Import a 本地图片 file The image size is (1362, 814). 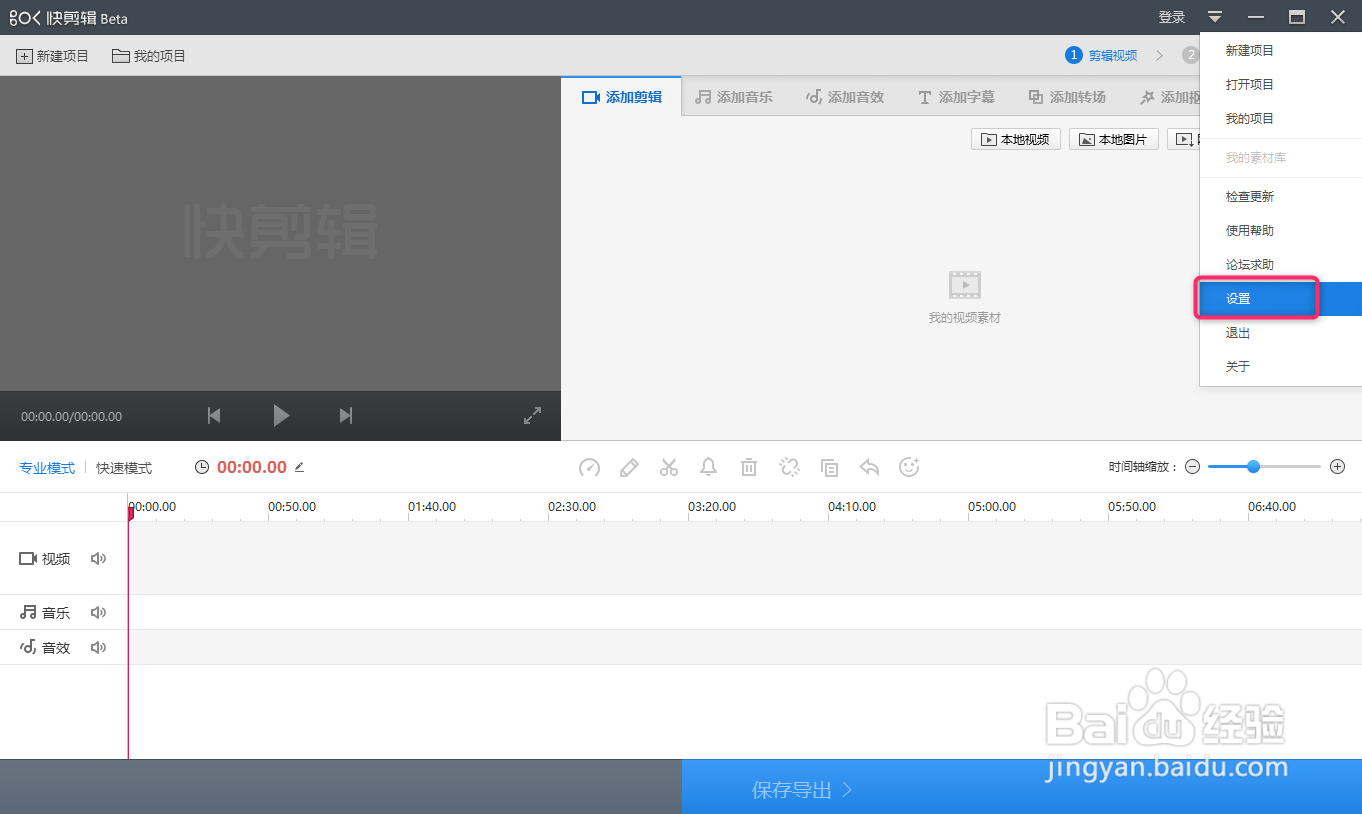pos(1114,140)
